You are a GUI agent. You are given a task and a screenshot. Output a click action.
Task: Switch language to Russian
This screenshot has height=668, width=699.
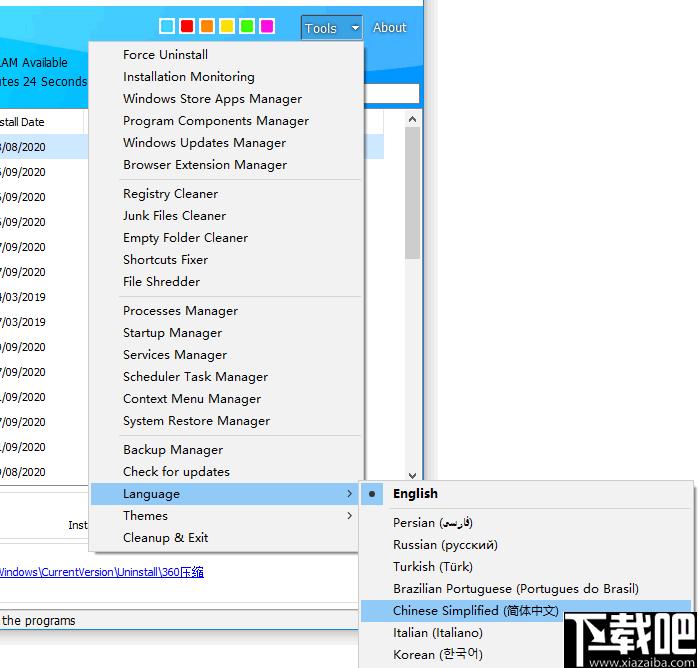(x=526, y=545)
